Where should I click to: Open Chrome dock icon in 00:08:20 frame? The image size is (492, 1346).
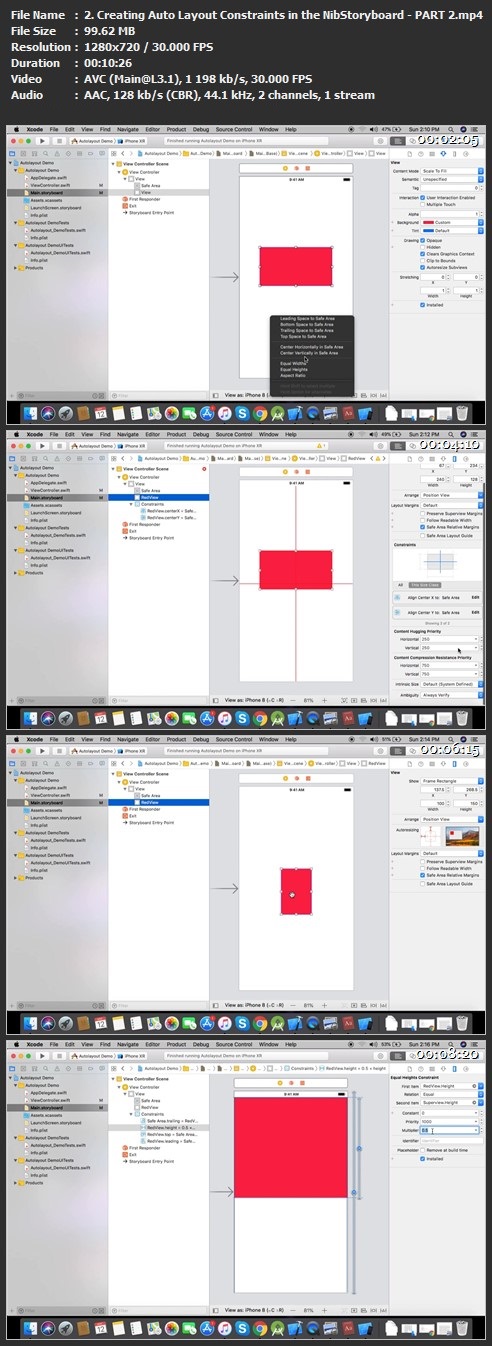click(260, 1326)
